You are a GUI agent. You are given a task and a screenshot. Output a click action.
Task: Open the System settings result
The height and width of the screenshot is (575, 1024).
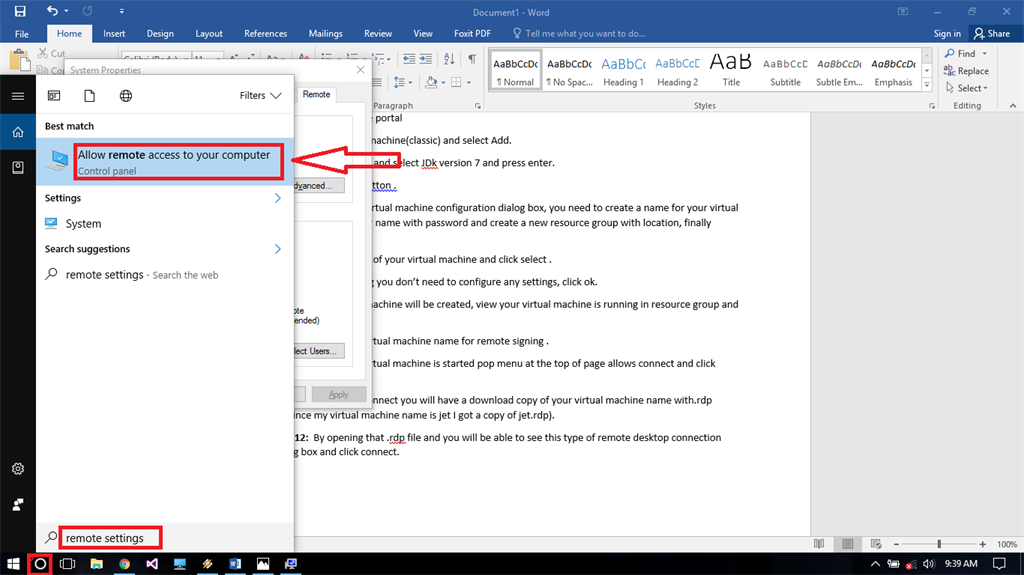165,223
